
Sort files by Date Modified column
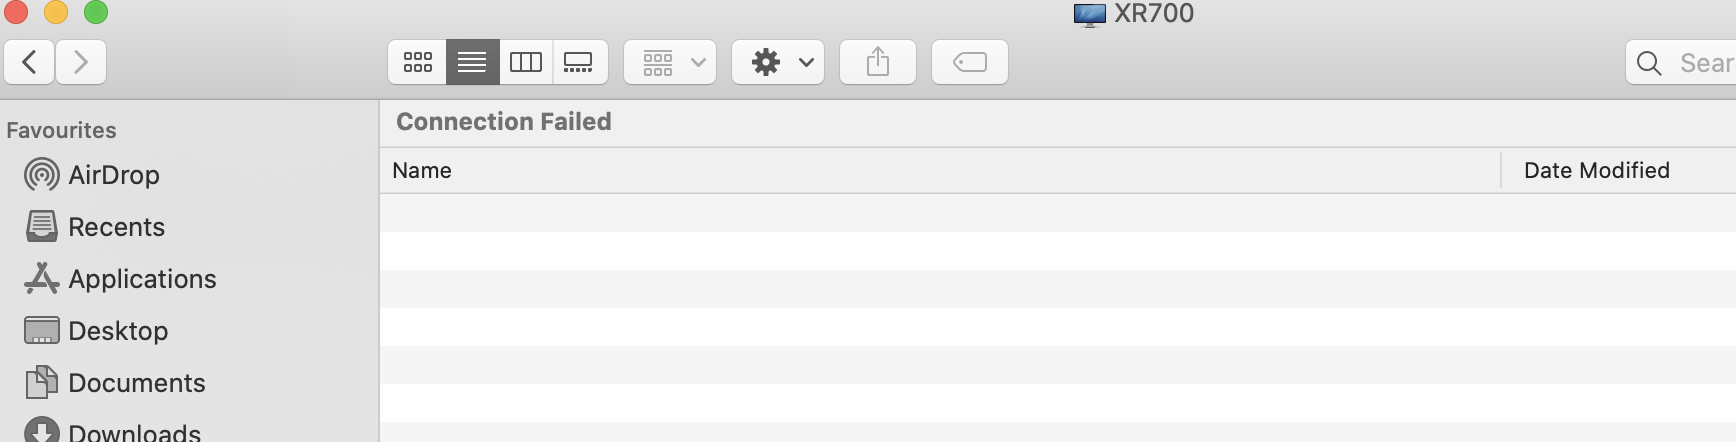click(x=1596, y=171)
